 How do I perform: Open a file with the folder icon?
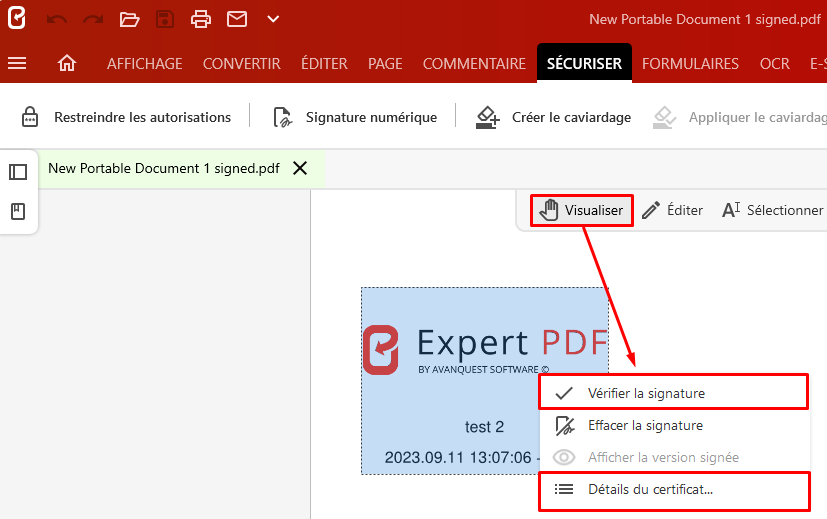(129, 20)
